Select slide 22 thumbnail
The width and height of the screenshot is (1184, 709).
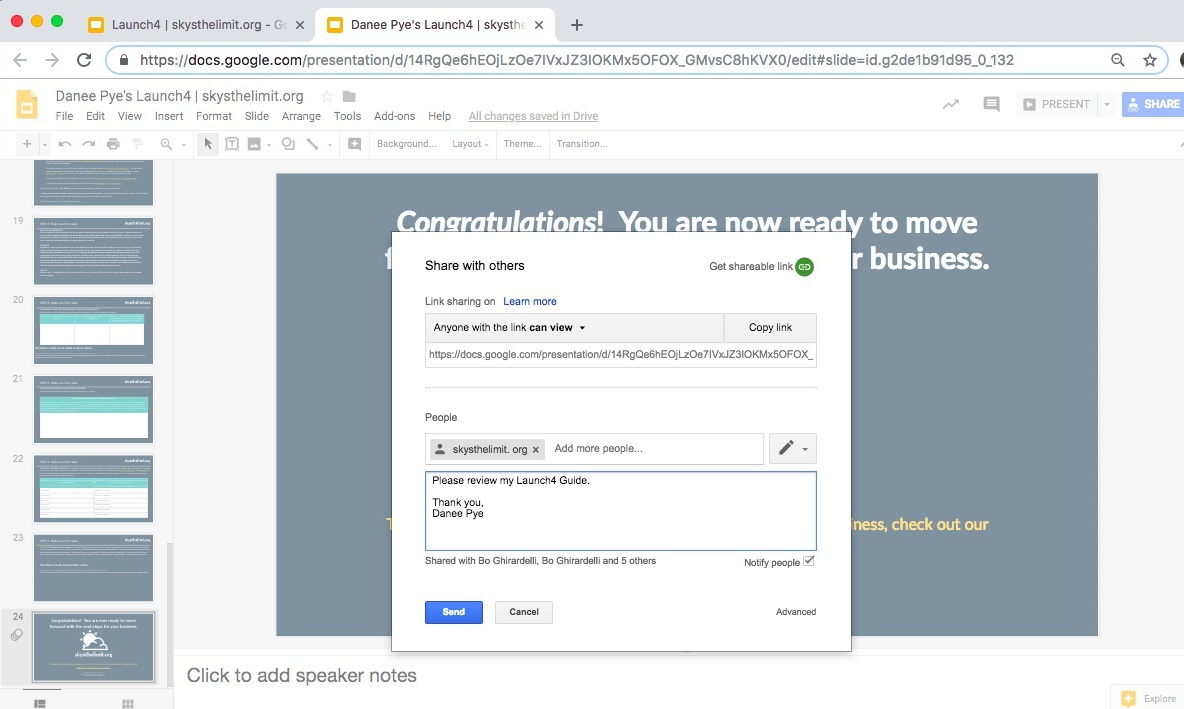94,489
